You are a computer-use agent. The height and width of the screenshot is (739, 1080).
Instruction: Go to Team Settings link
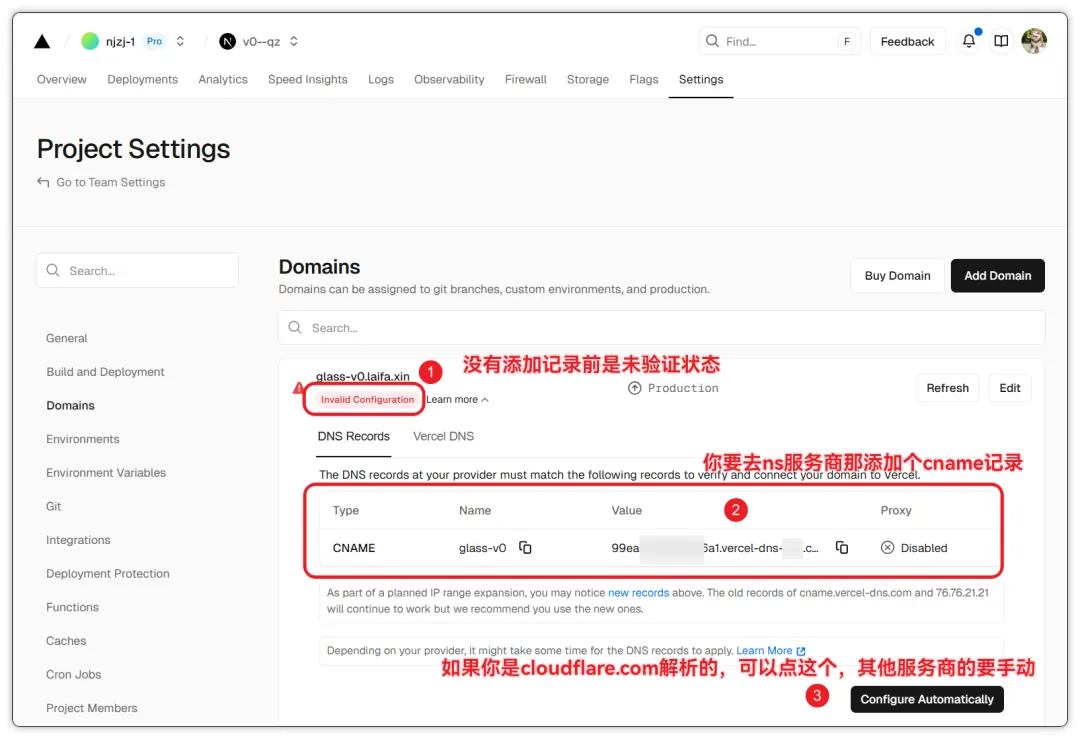tap(111, 182)
